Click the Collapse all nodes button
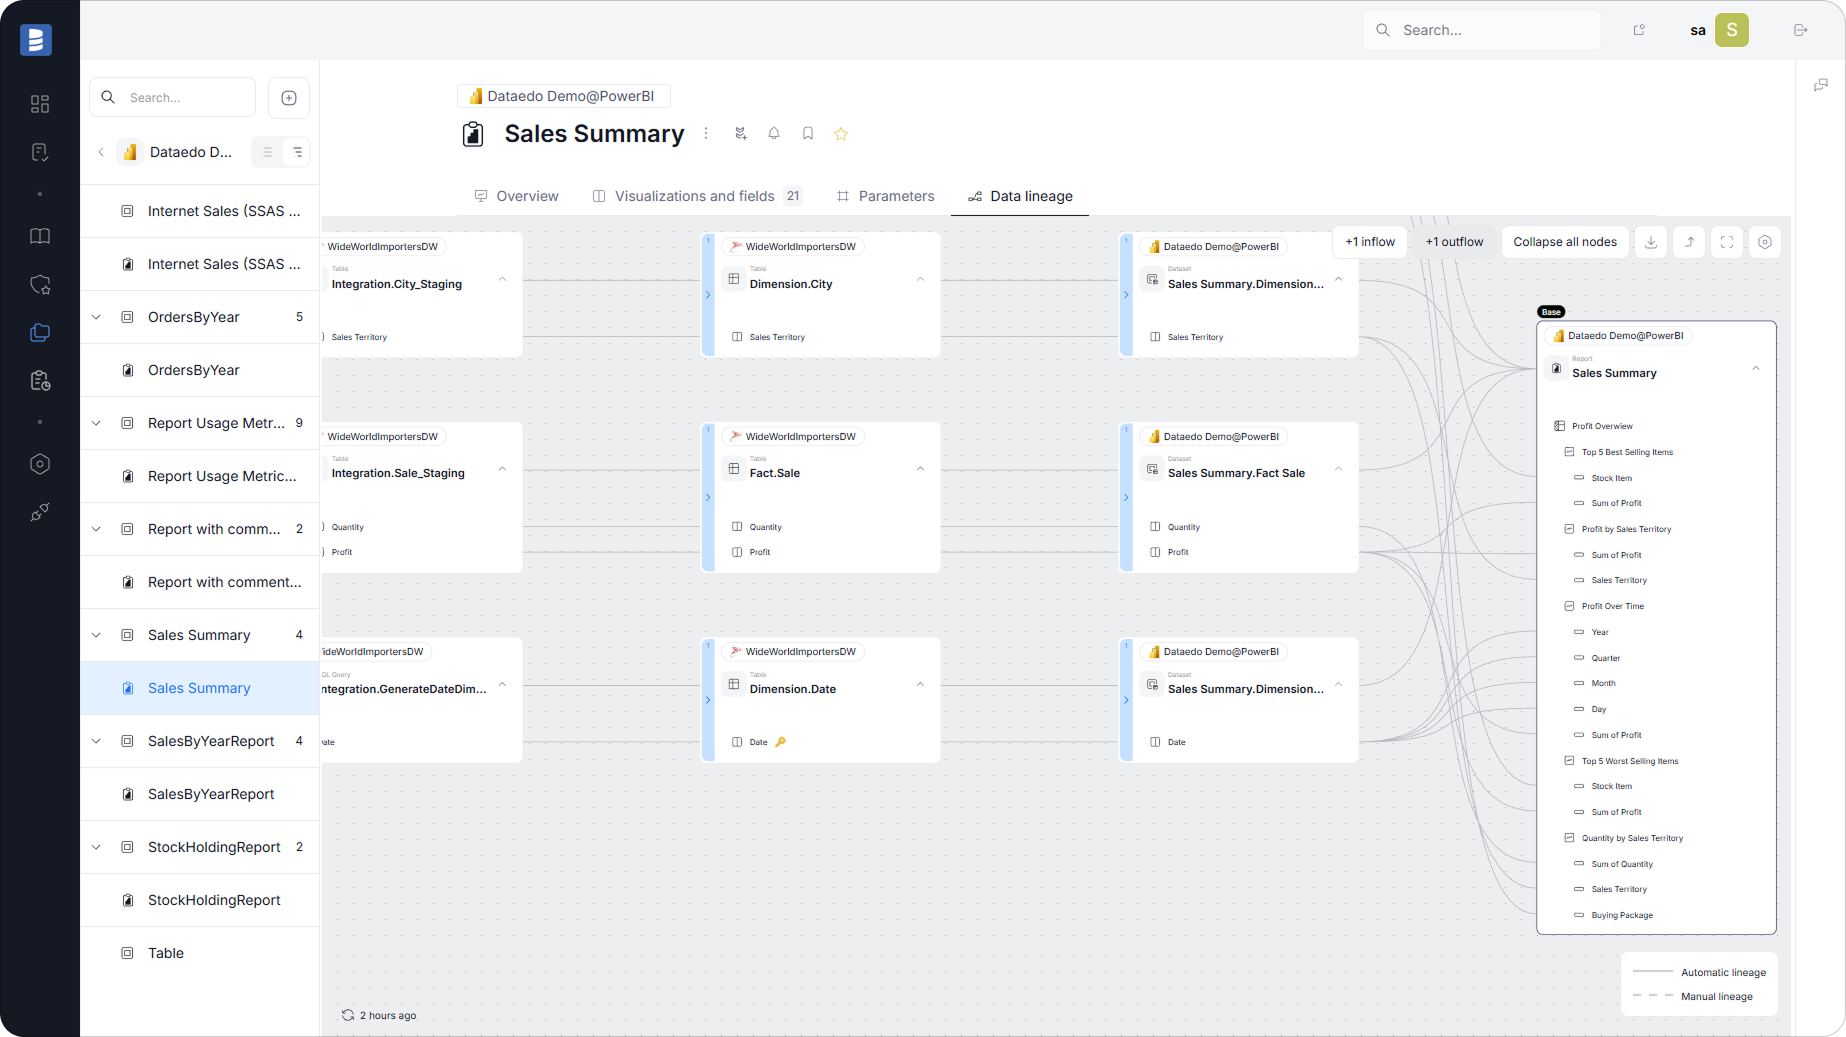The width and height of the screenshot is (1846, 1037). tap(1565, 242)
